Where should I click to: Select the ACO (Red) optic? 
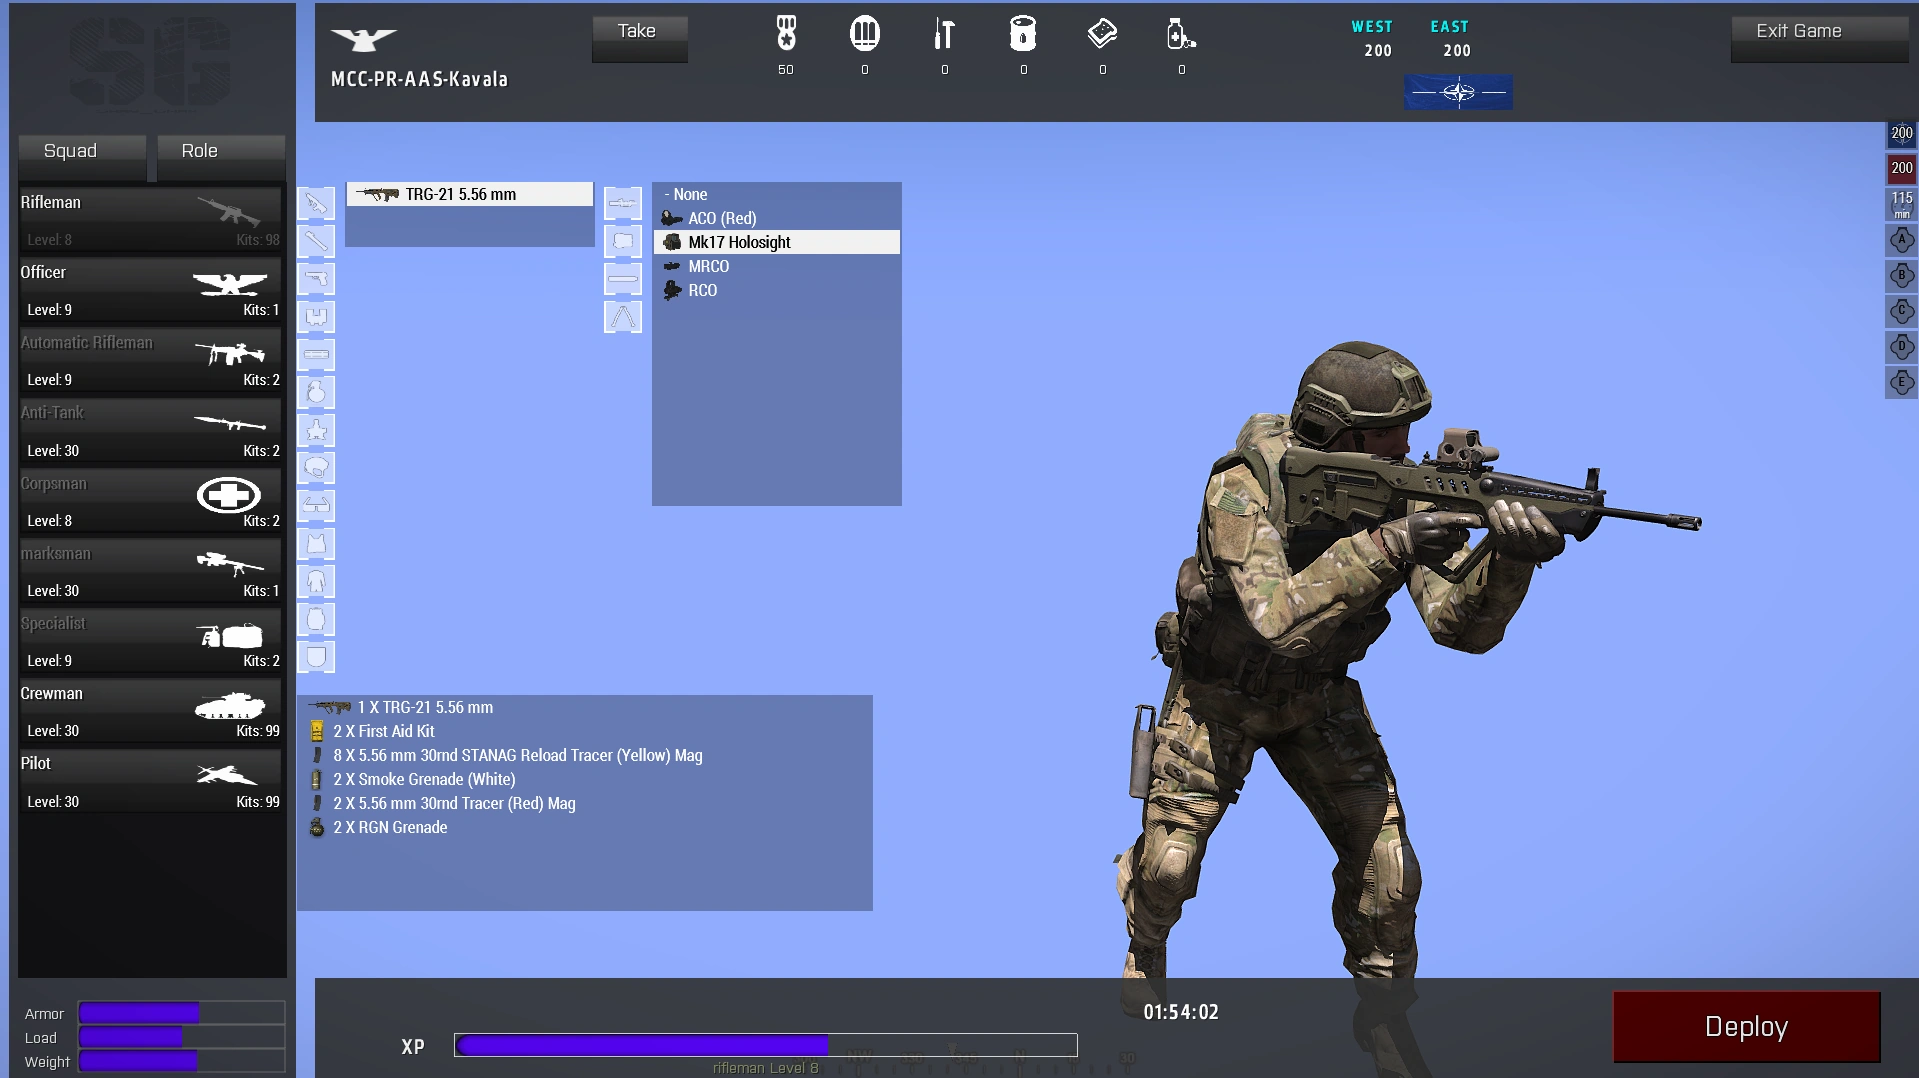(x=722, y=218)
